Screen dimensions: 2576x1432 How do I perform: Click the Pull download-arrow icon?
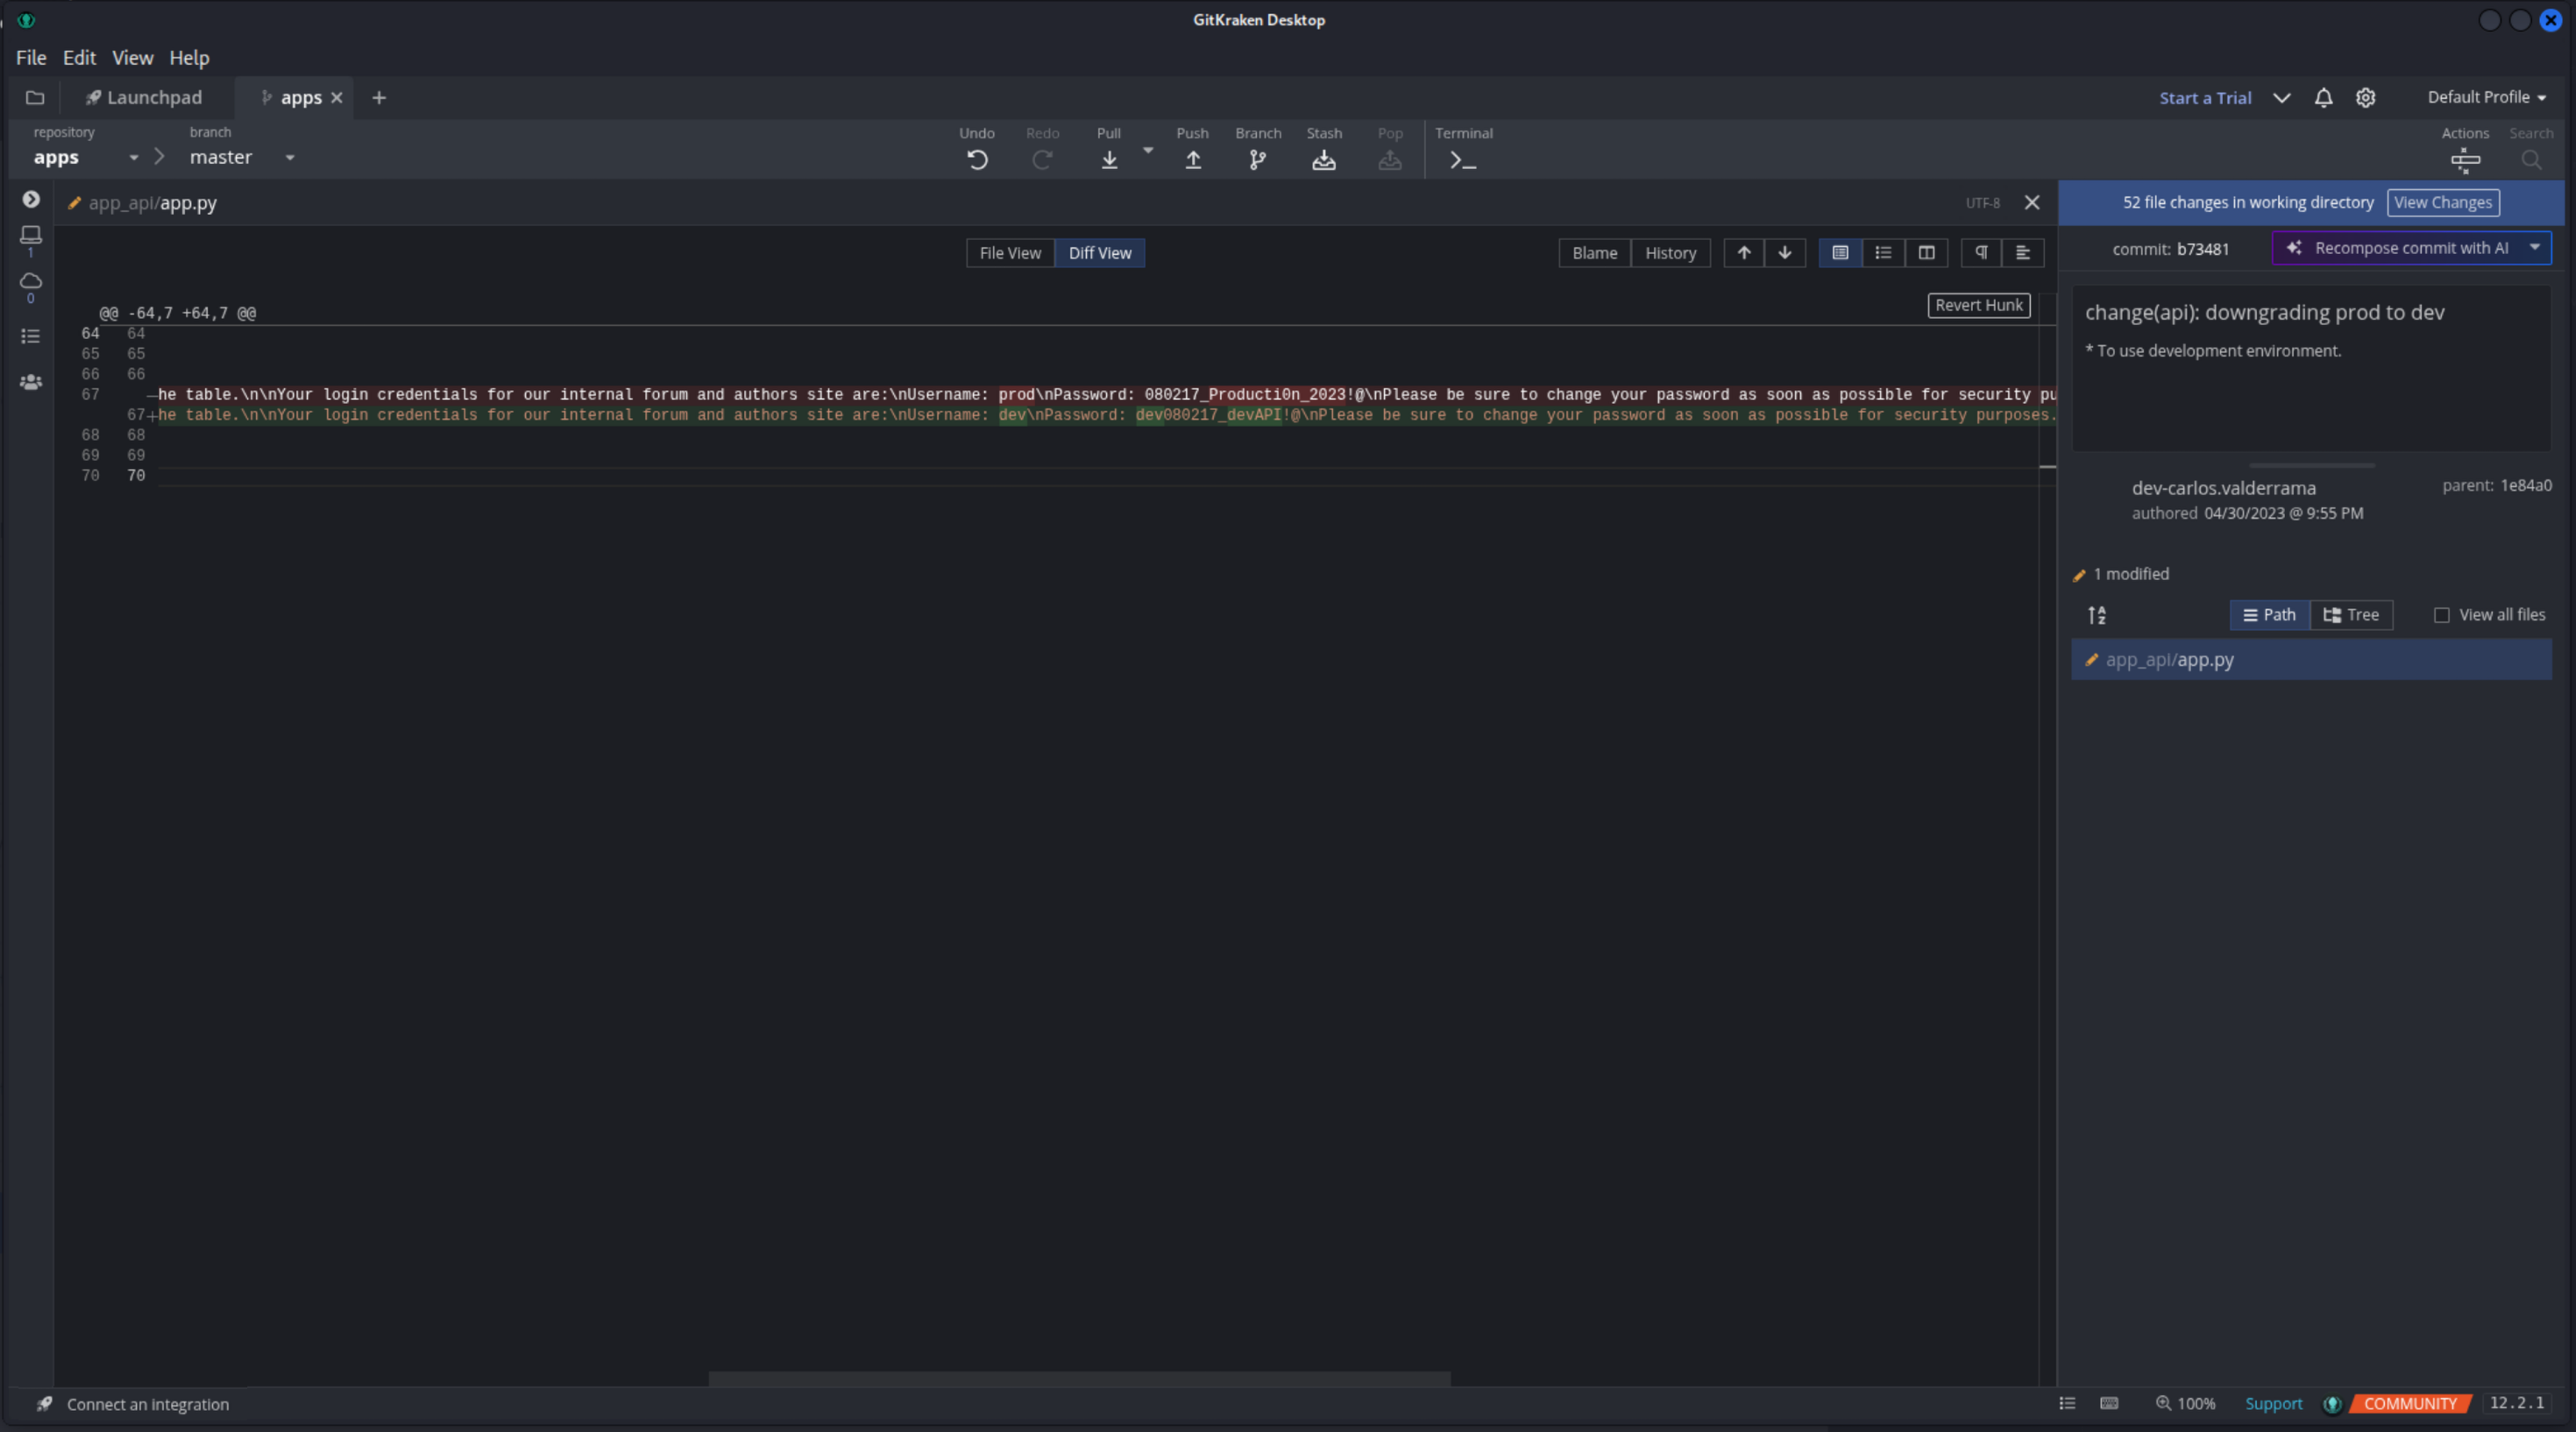(1109, 160)
